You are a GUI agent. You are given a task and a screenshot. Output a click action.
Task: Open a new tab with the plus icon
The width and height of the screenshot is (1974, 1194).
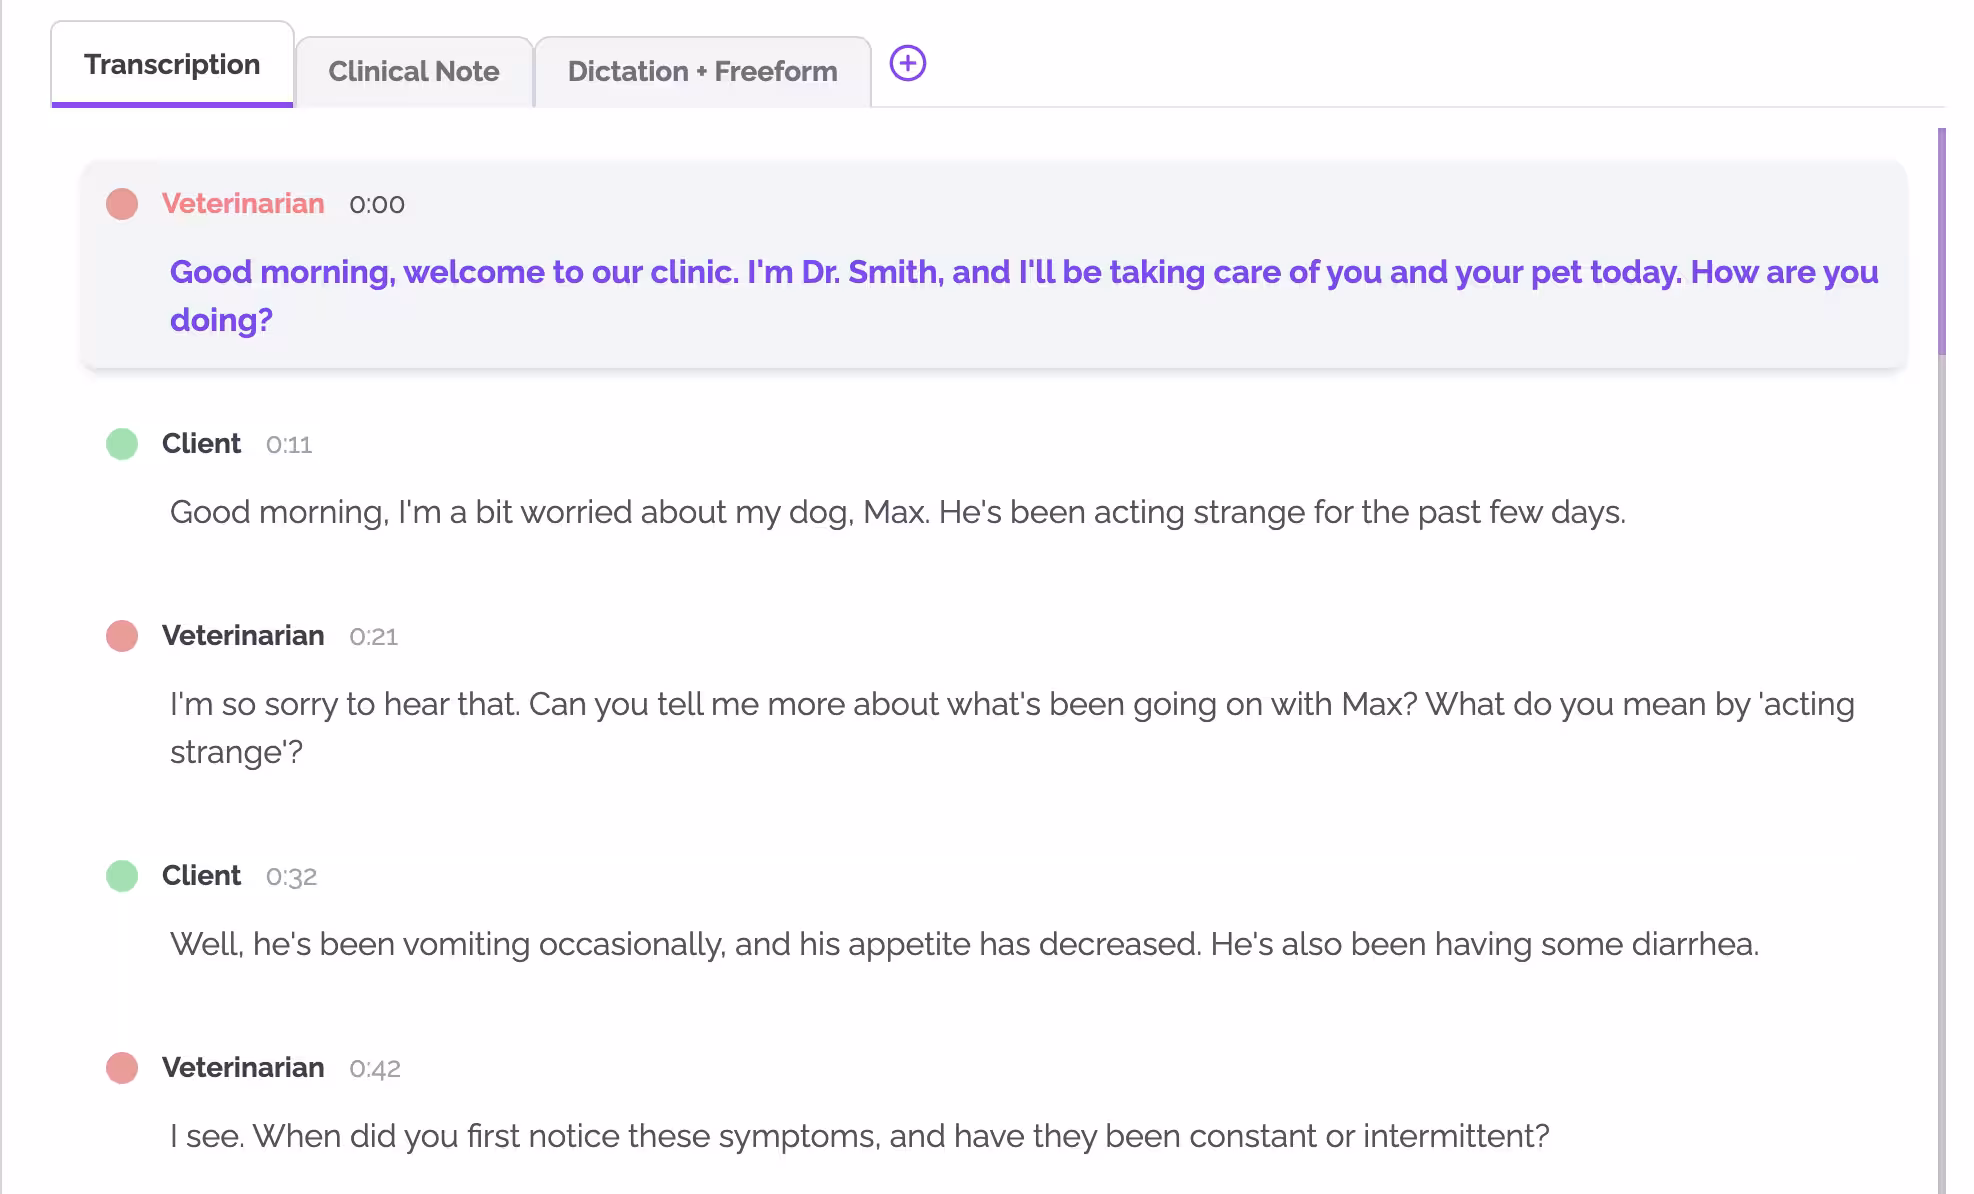click(907, 64)
